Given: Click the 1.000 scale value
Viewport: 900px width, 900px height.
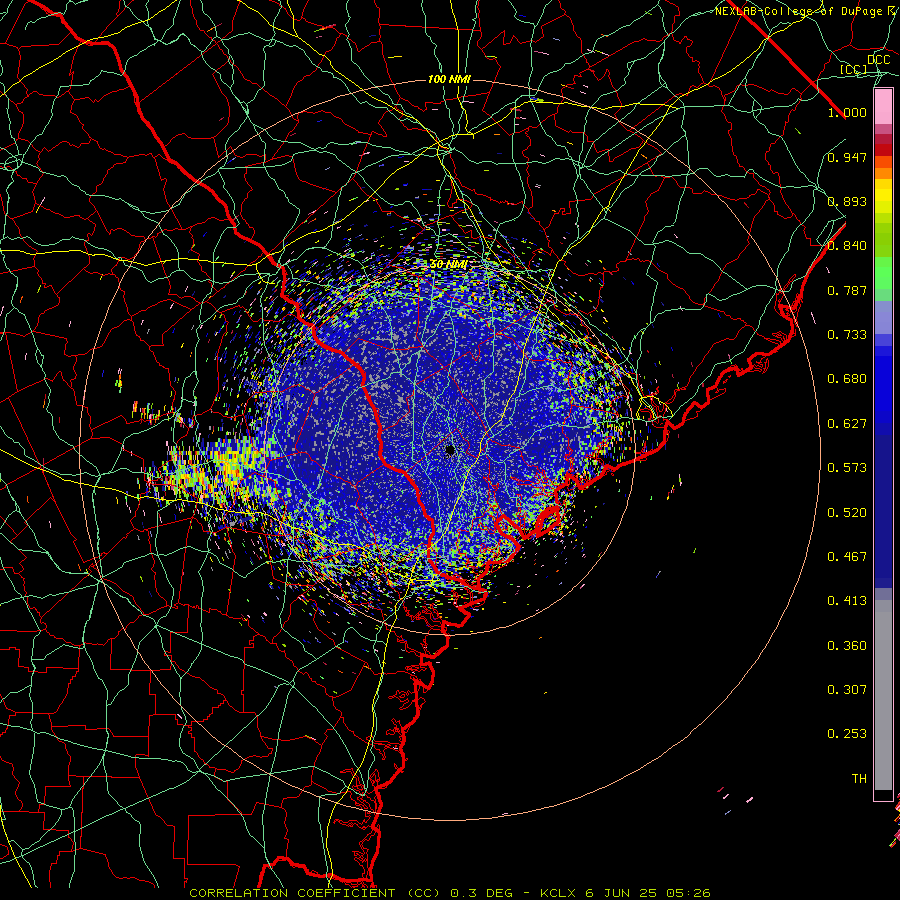Looking at the screenshot, I should click(x=847, y=112).
